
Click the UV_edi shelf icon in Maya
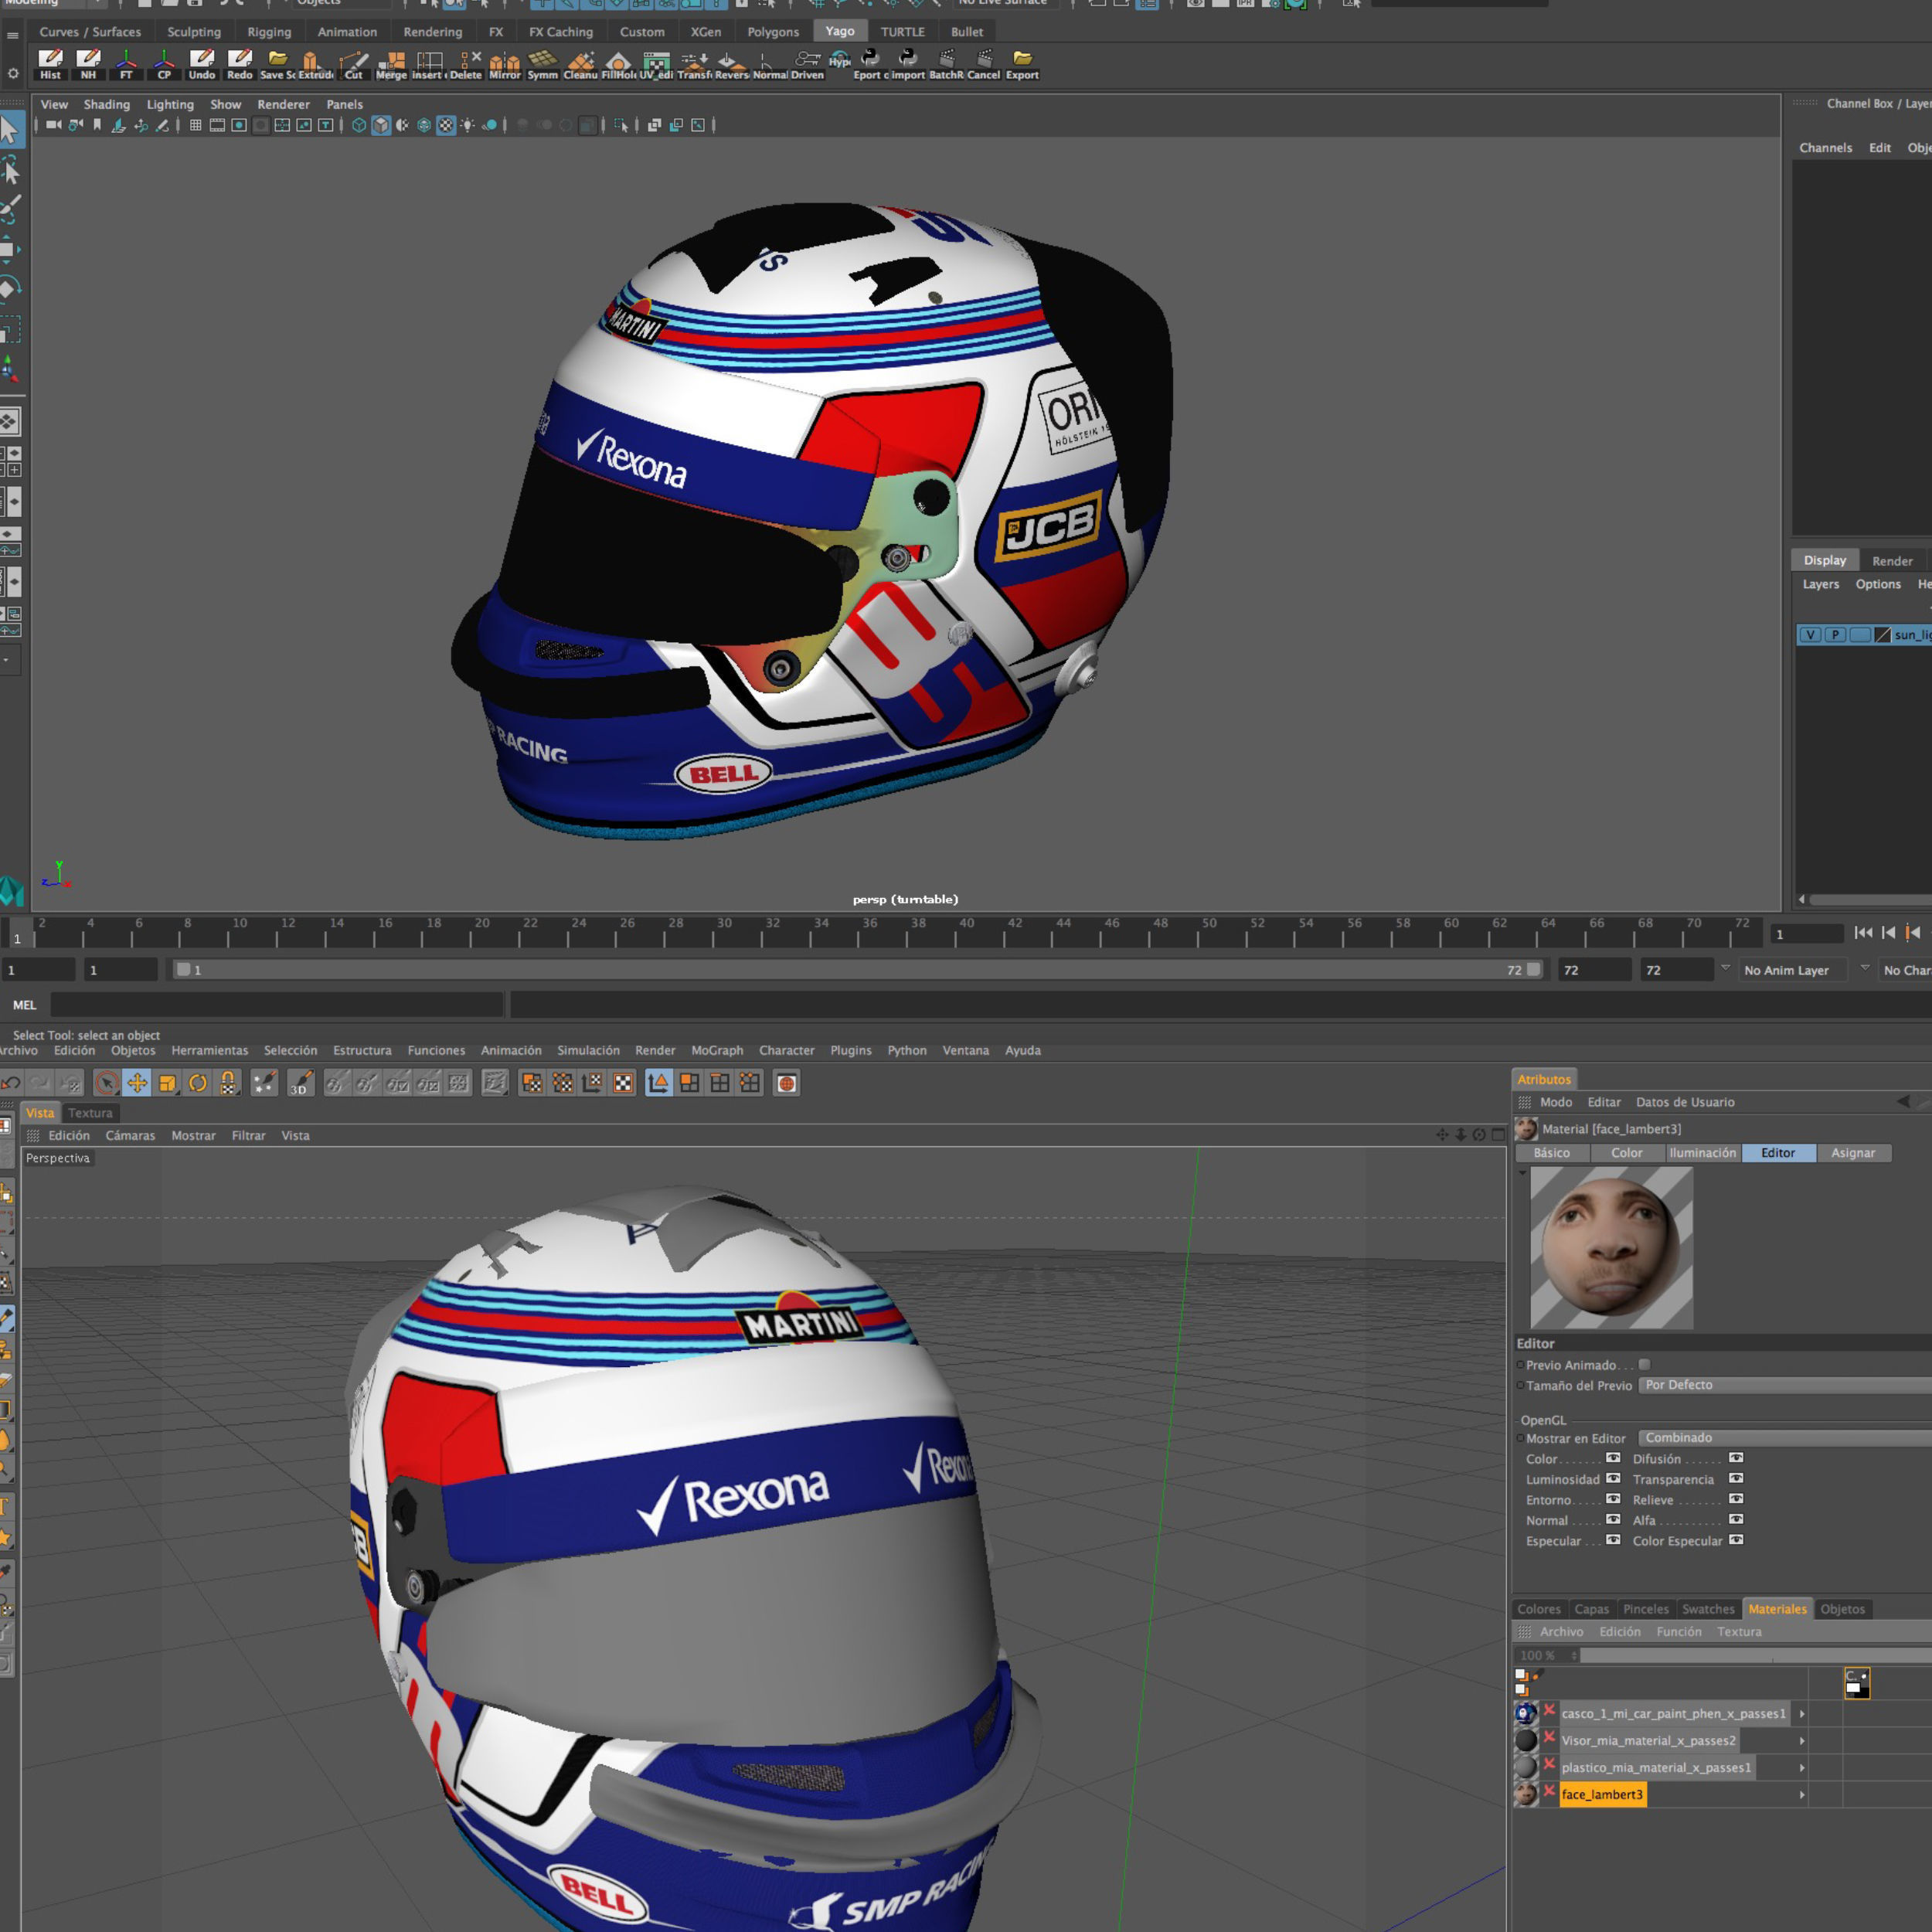pos(656,64)
